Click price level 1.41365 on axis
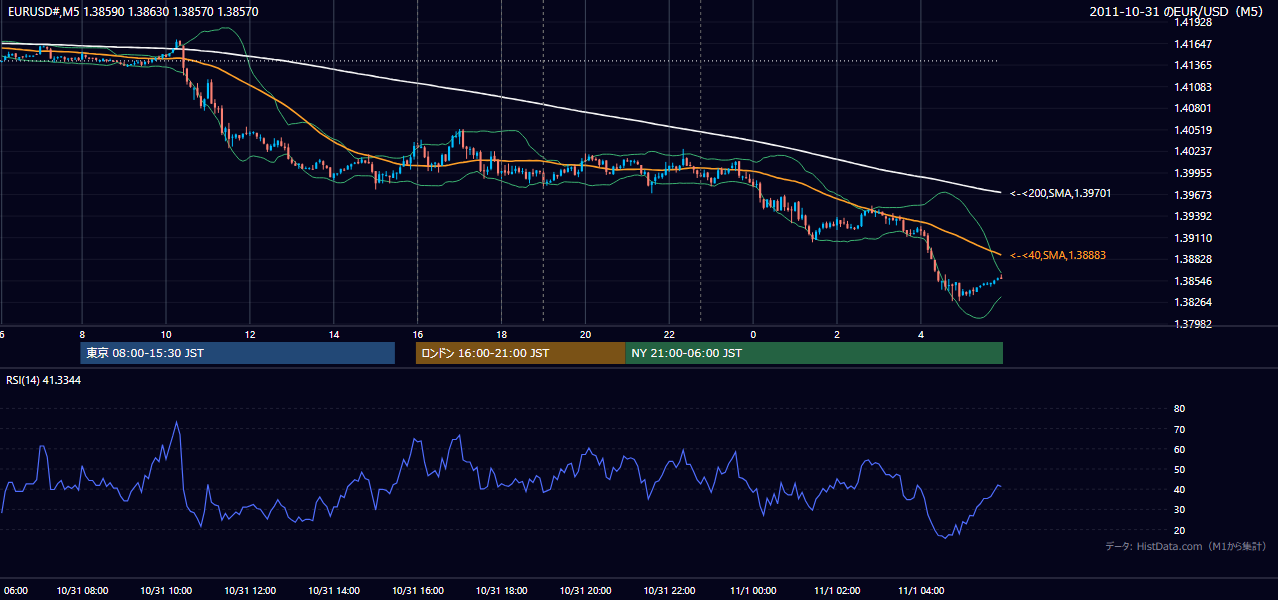Image resolution: width=1278 pixels, height=600 pixels. 1193,65
